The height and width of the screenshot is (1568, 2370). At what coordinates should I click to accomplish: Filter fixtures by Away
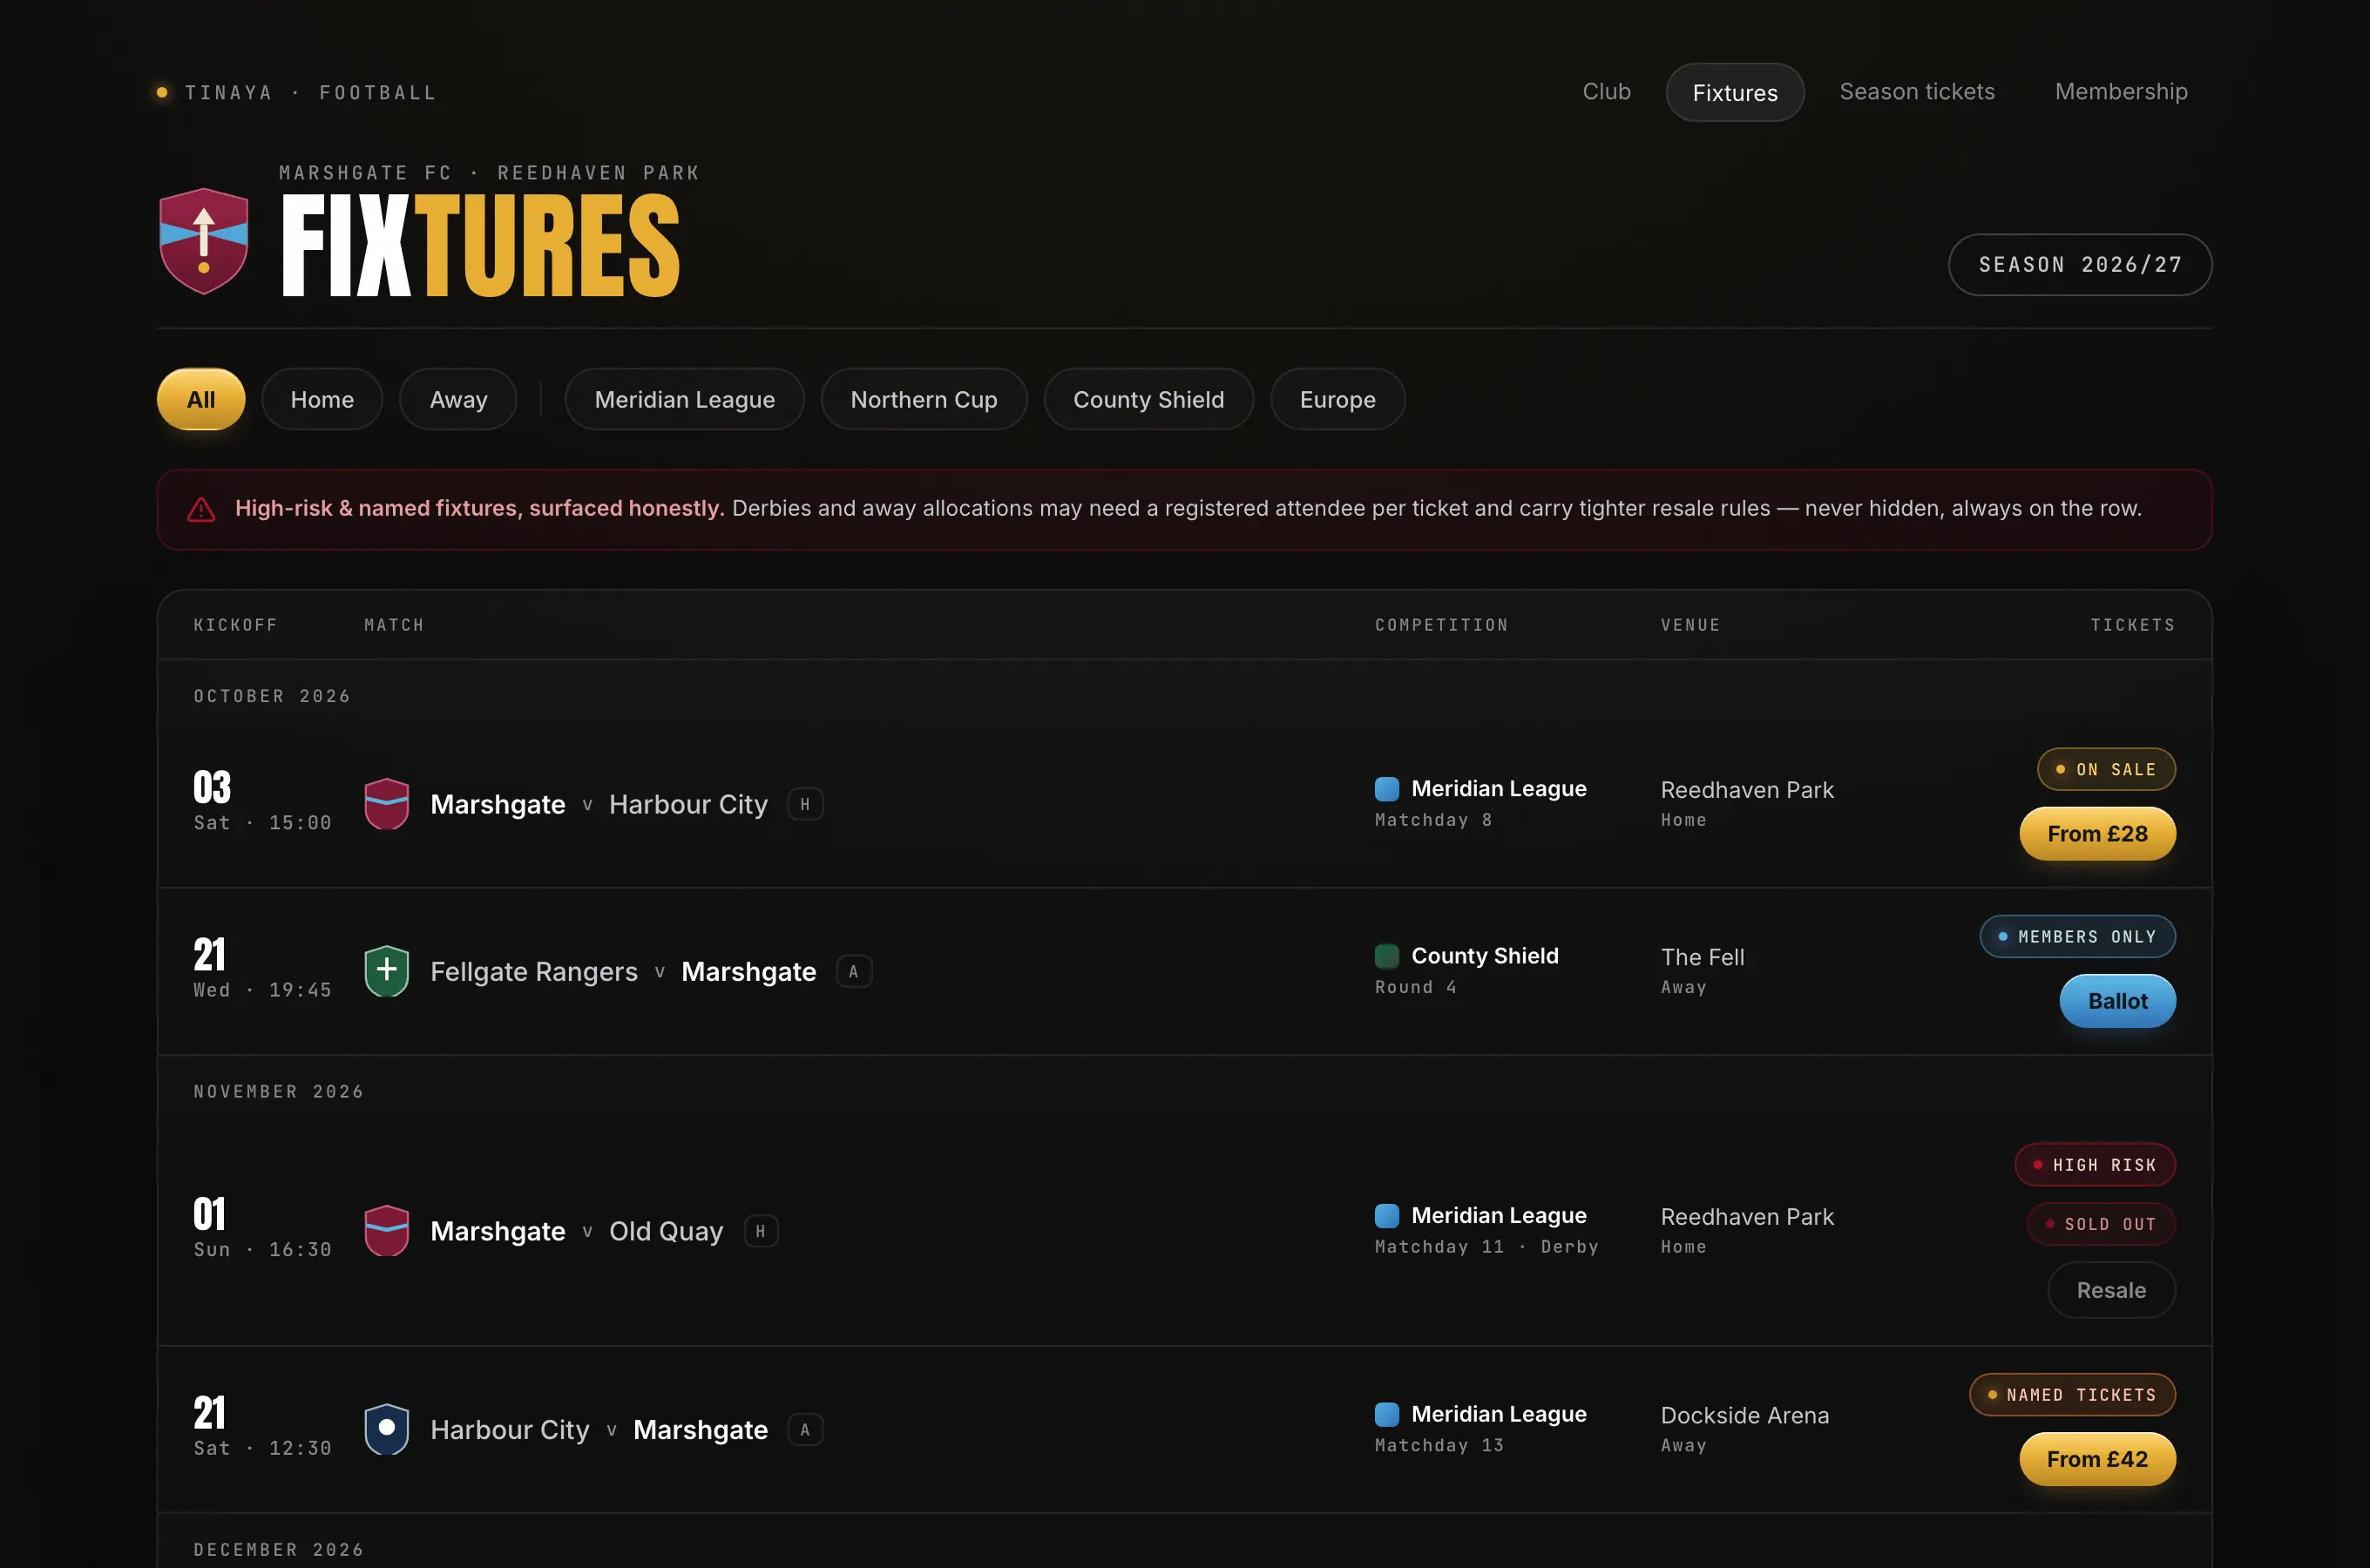tap(458, 399)
